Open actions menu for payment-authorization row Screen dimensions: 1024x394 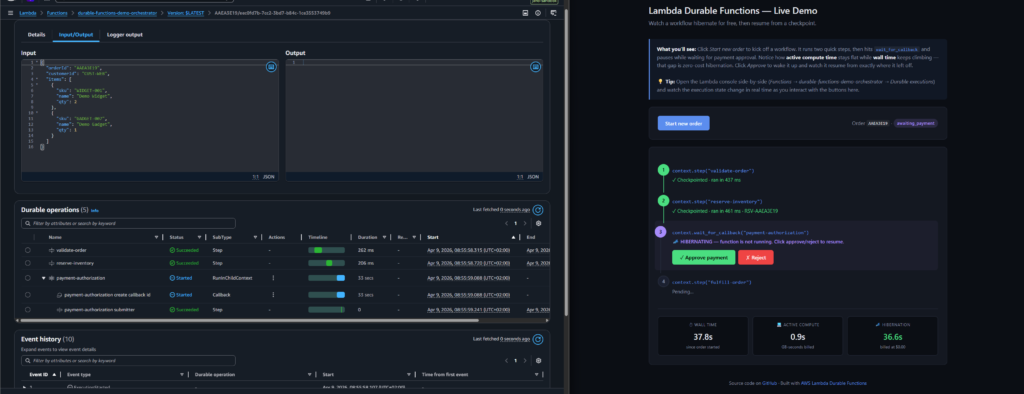tap(273, 278)
